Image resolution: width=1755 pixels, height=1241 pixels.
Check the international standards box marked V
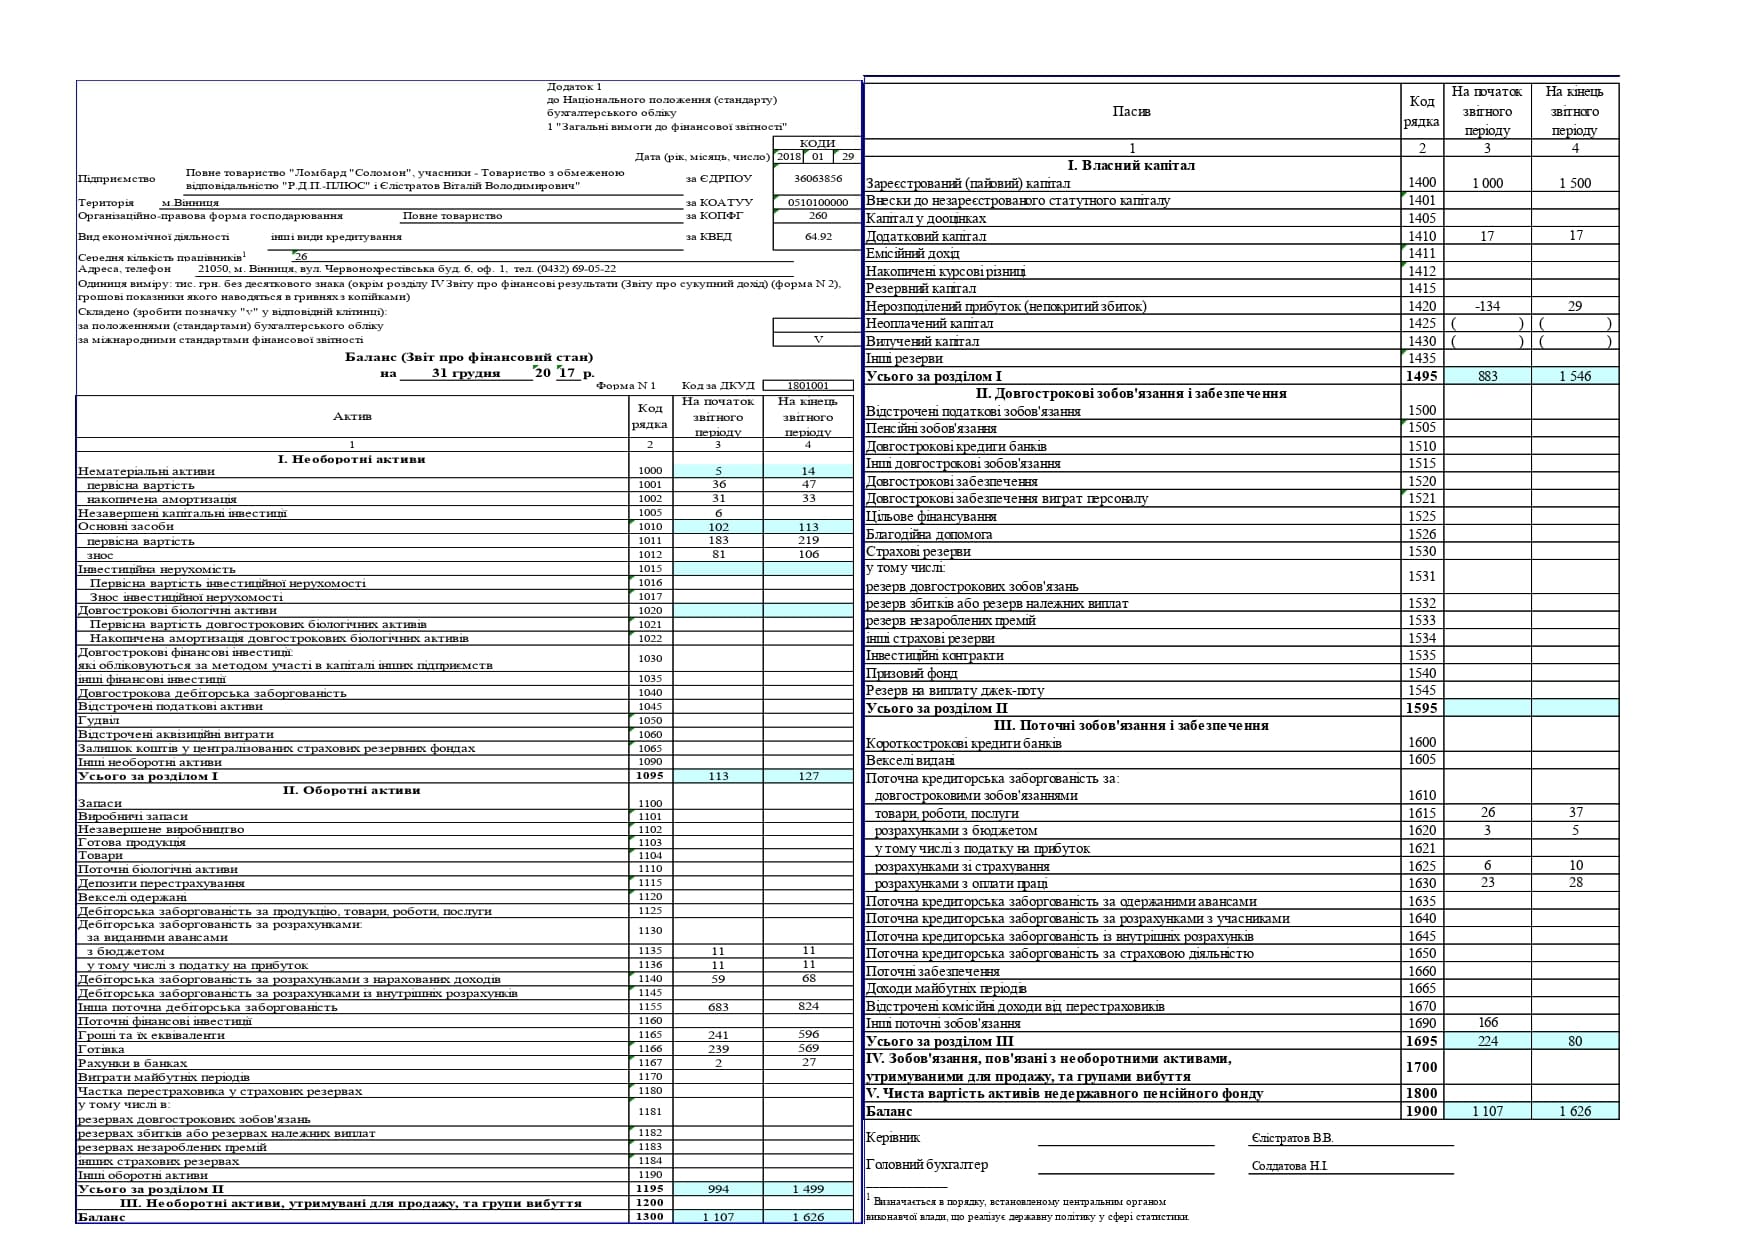tap(817, 340)
